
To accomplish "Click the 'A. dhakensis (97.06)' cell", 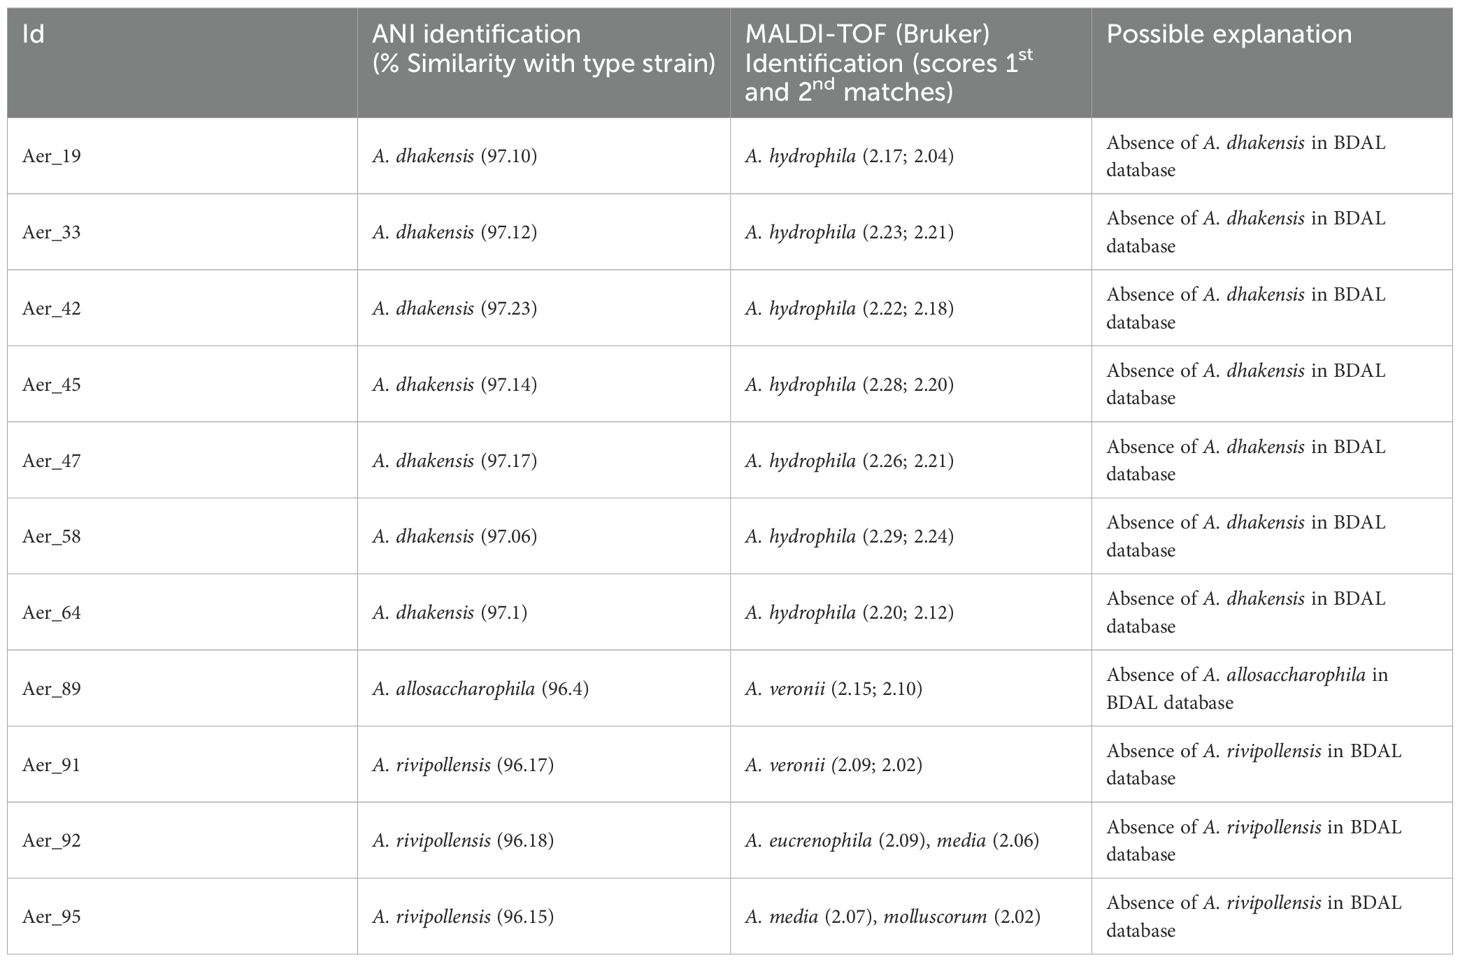I will tap(454, 537).
